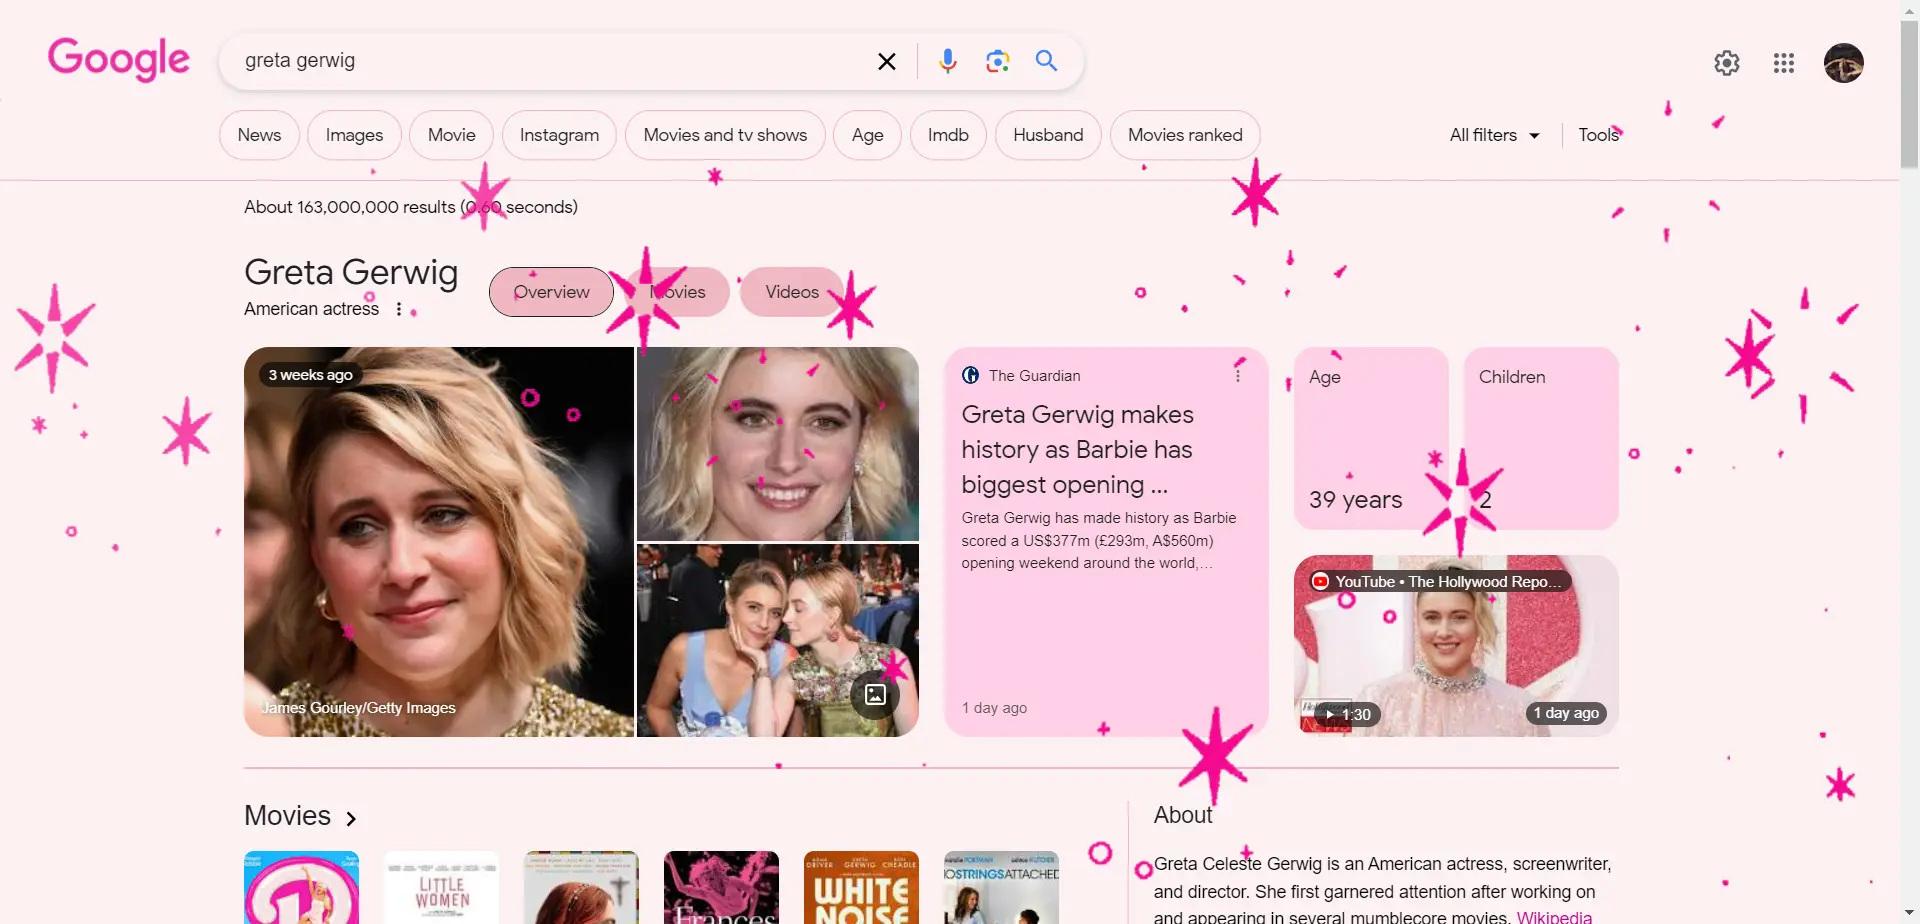
Task: Open Guardian card three-dot menu
Action: (1238, 375)
